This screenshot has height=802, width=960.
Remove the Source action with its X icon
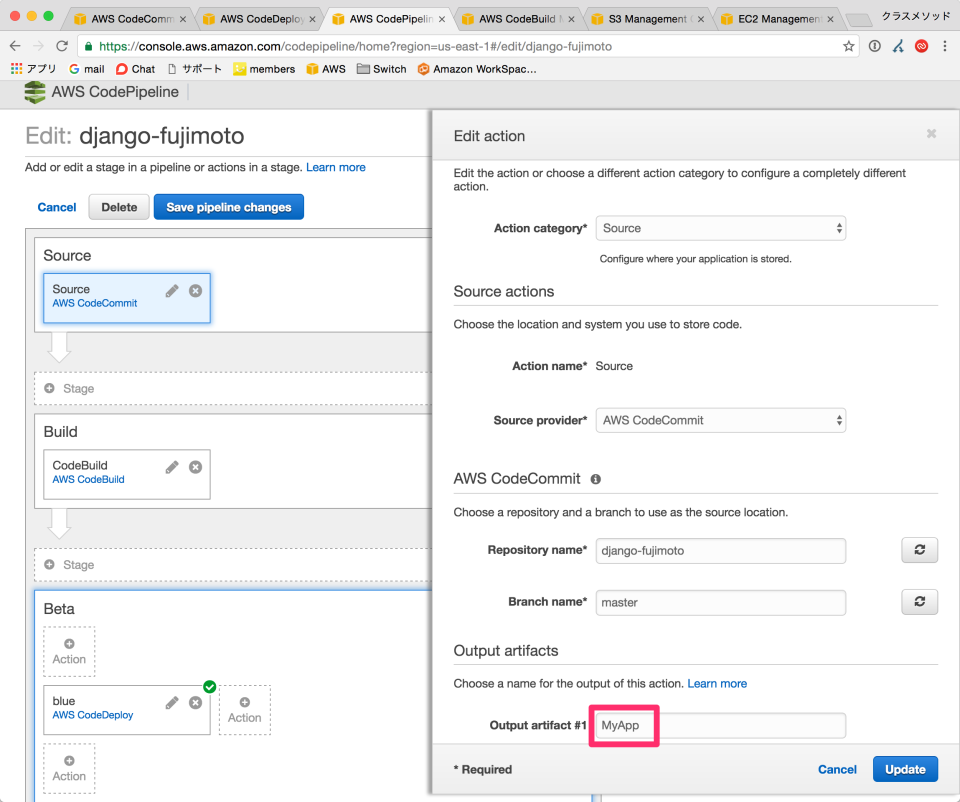(195, 290)
